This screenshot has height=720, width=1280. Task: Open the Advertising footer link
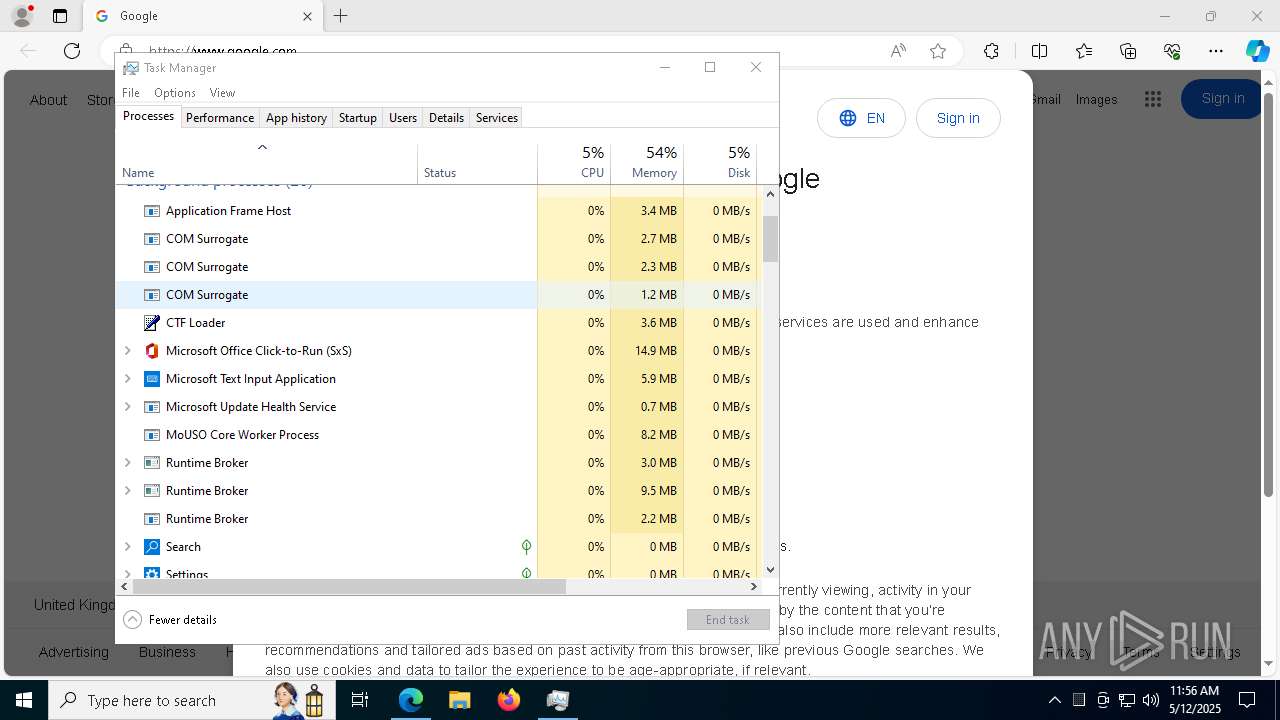(x=74, y=652)
